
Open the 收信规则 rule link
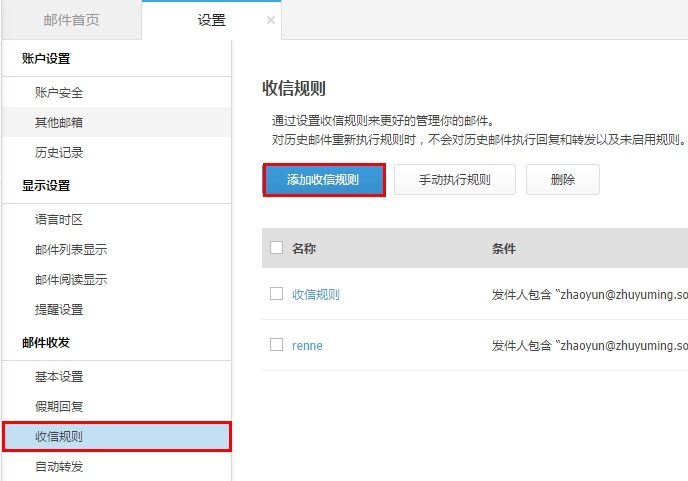(315, 294)
